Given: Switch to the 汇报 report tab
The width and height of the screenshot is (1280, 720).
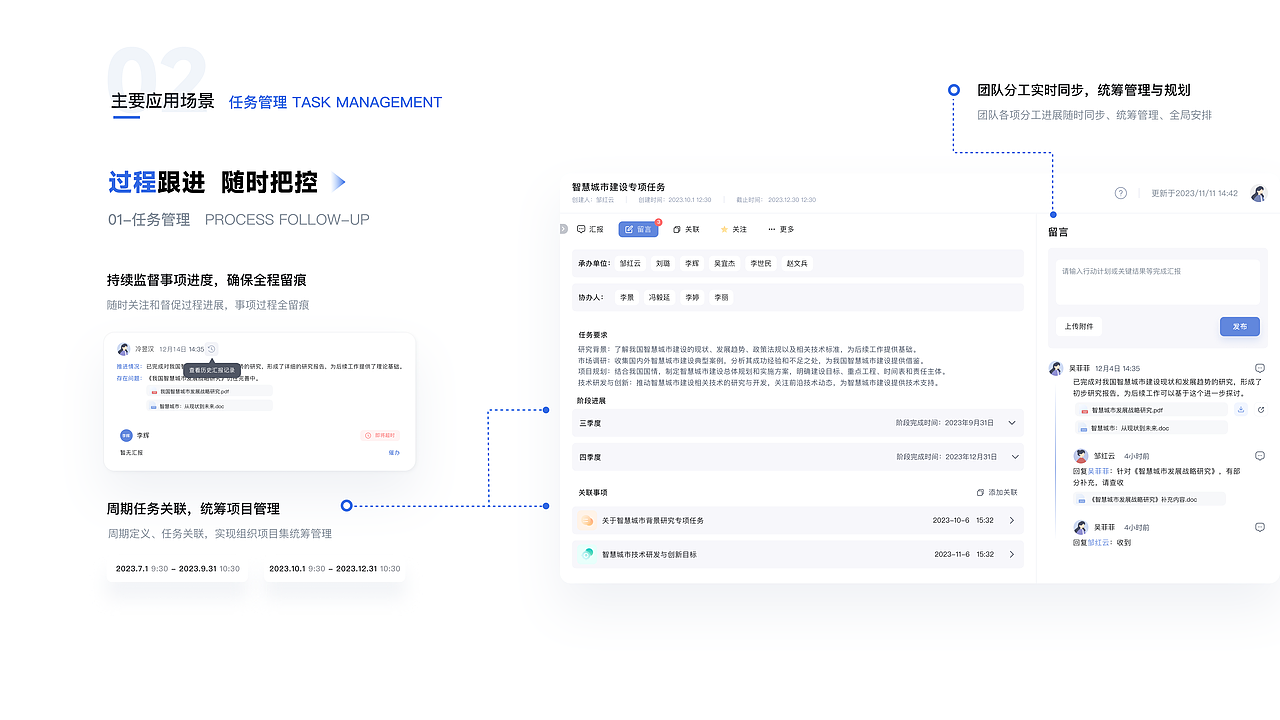Looking at the screenshot, I should coord(589,229).
